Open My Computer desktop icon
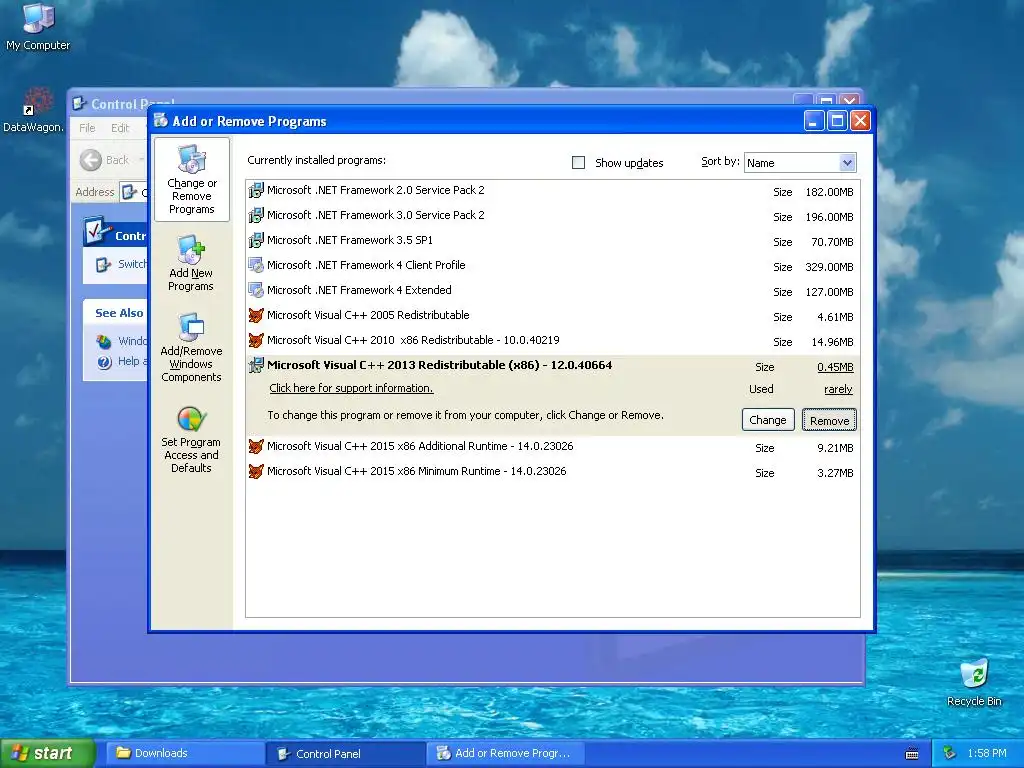The width and height of the screenshot is (1024, 768). point(38,19)
